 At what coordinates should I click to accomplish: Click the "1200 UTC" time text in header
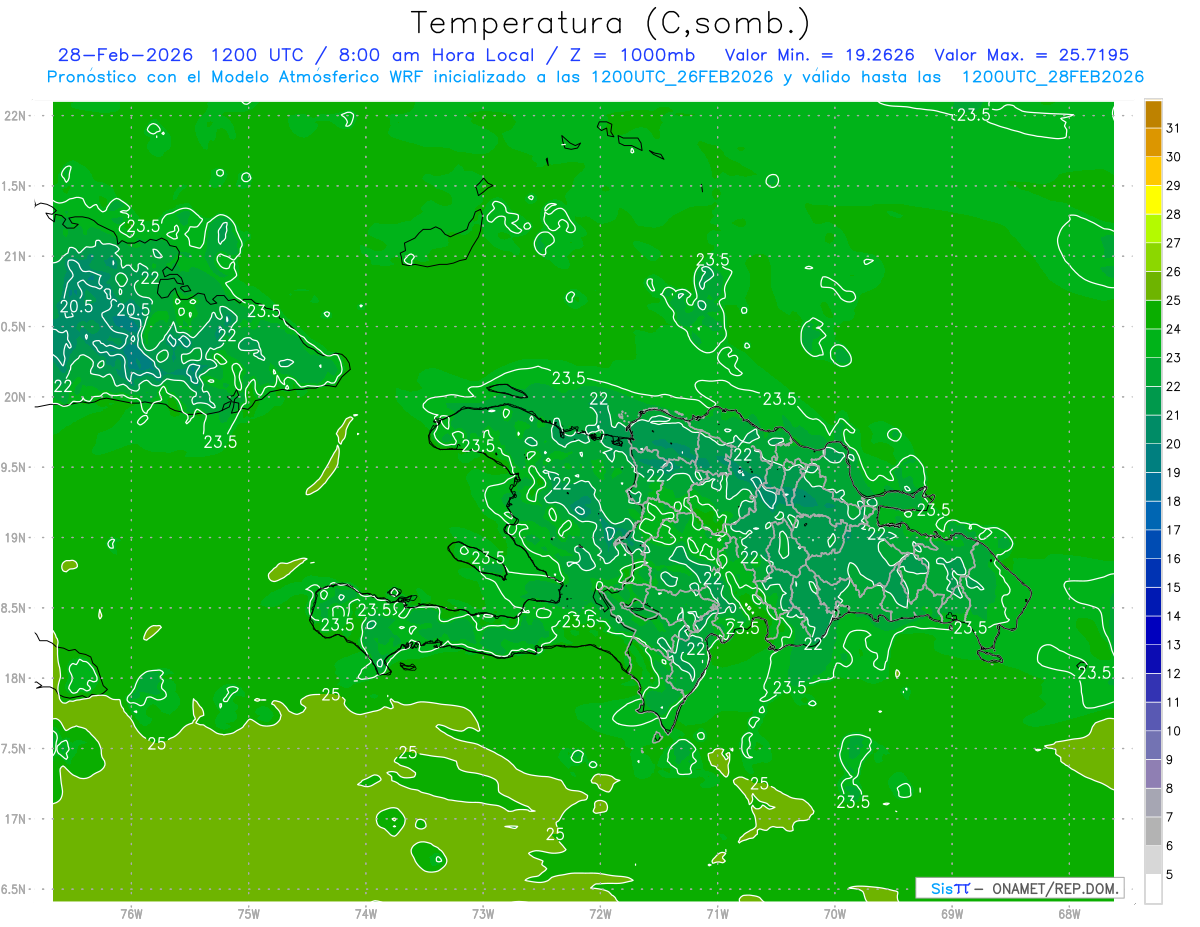tap(256, 55)
